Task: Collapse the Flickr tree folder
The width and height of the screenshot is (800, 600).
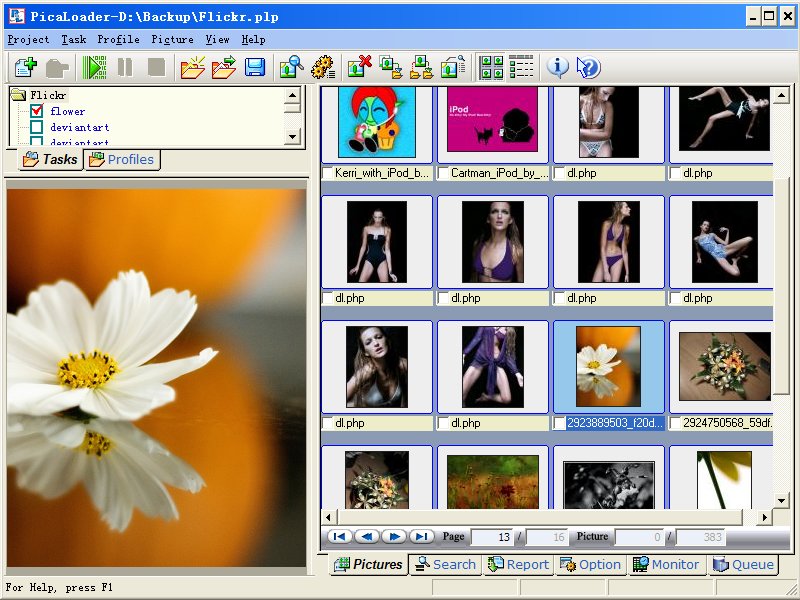Action: [19, 95]
